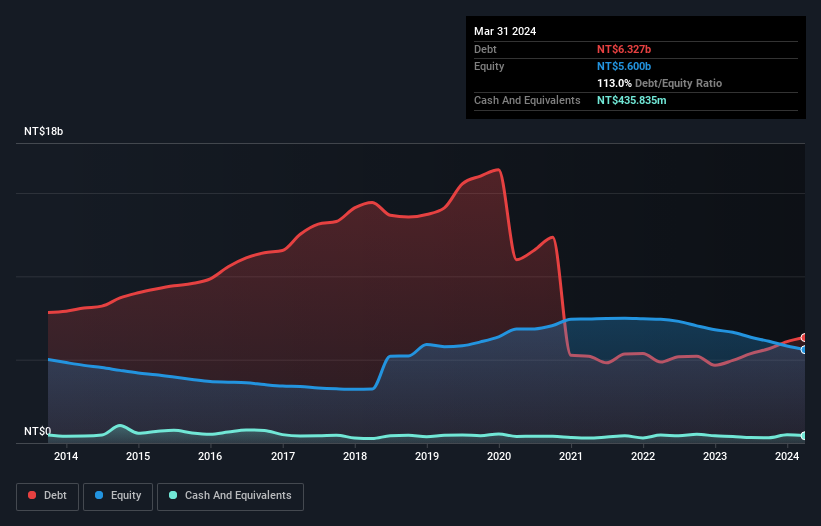Click the NT$5.600b equity value
This screenshot has width=821, height=526.
pos(624,66)
